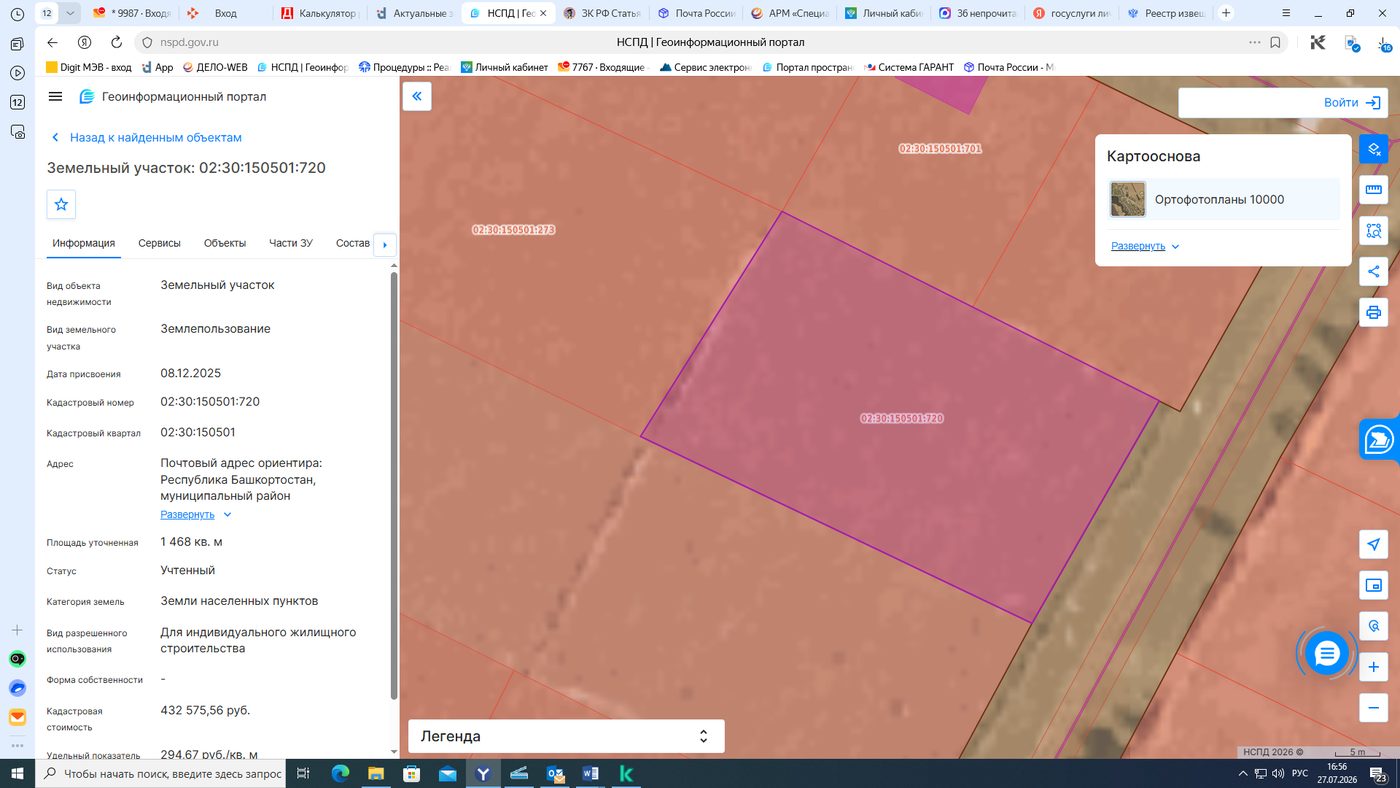Open the Части ЗУ tab
Image resolution: width=1400 pixels, height=788 pixels.
291,243
